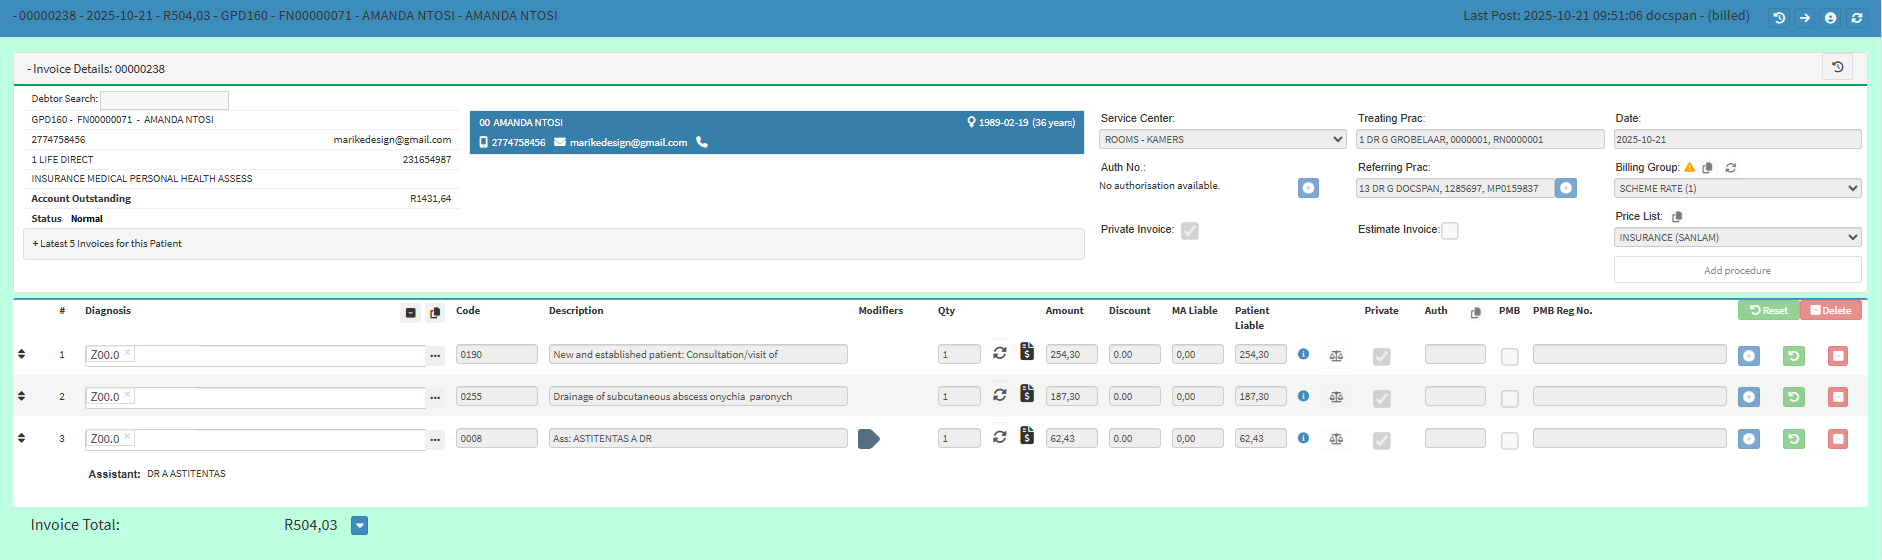1882x560 pixels.
Task: Click the right arrow icon in the header
Action: click(x=1804, y=18)
